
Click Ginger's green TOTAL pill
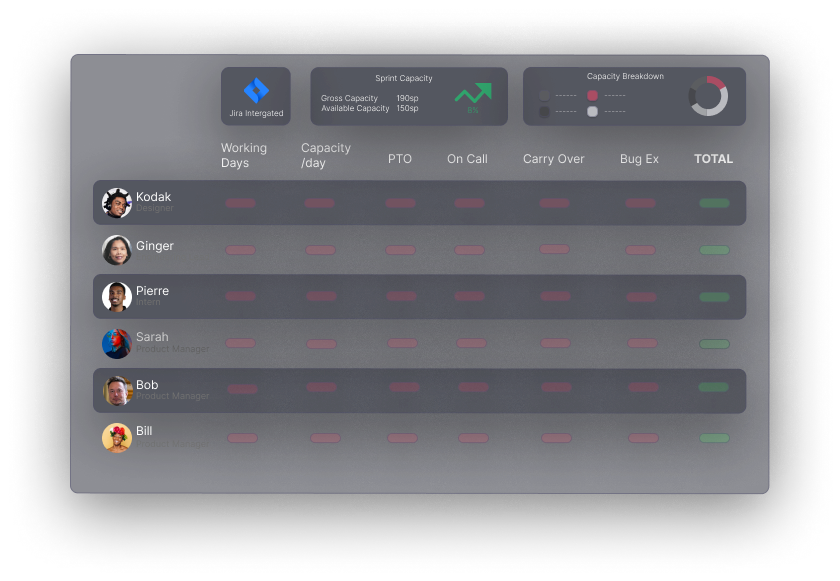coord(714,250)
